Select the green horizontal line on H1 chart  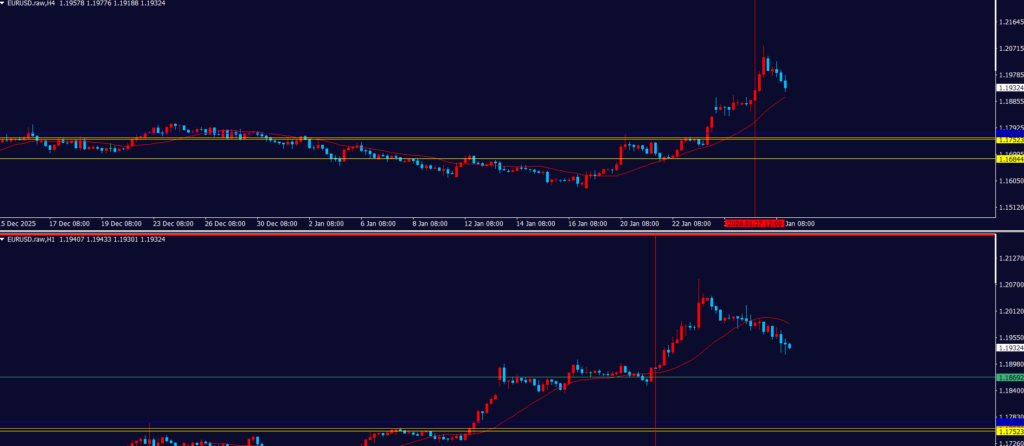[300, 377]
